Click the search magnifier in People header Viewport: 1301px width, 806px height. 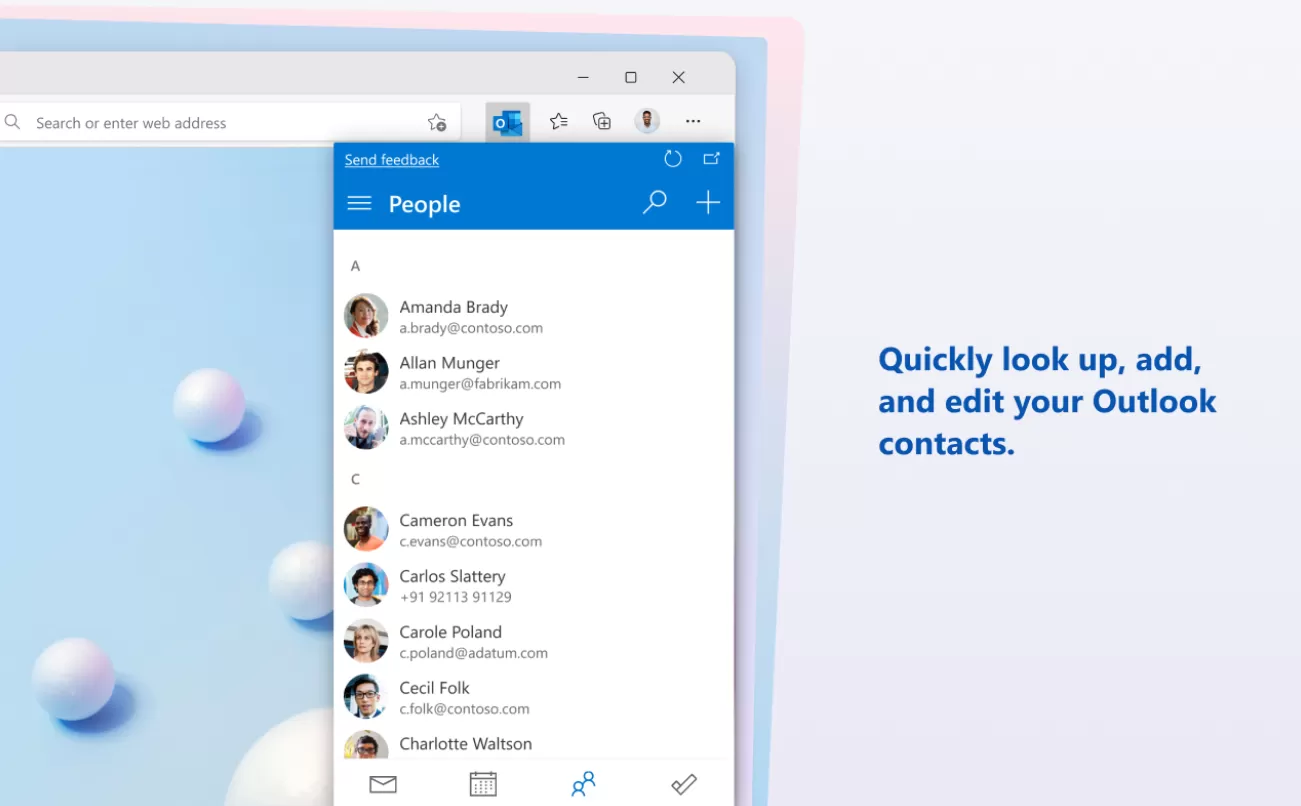(x=654, y=203)
